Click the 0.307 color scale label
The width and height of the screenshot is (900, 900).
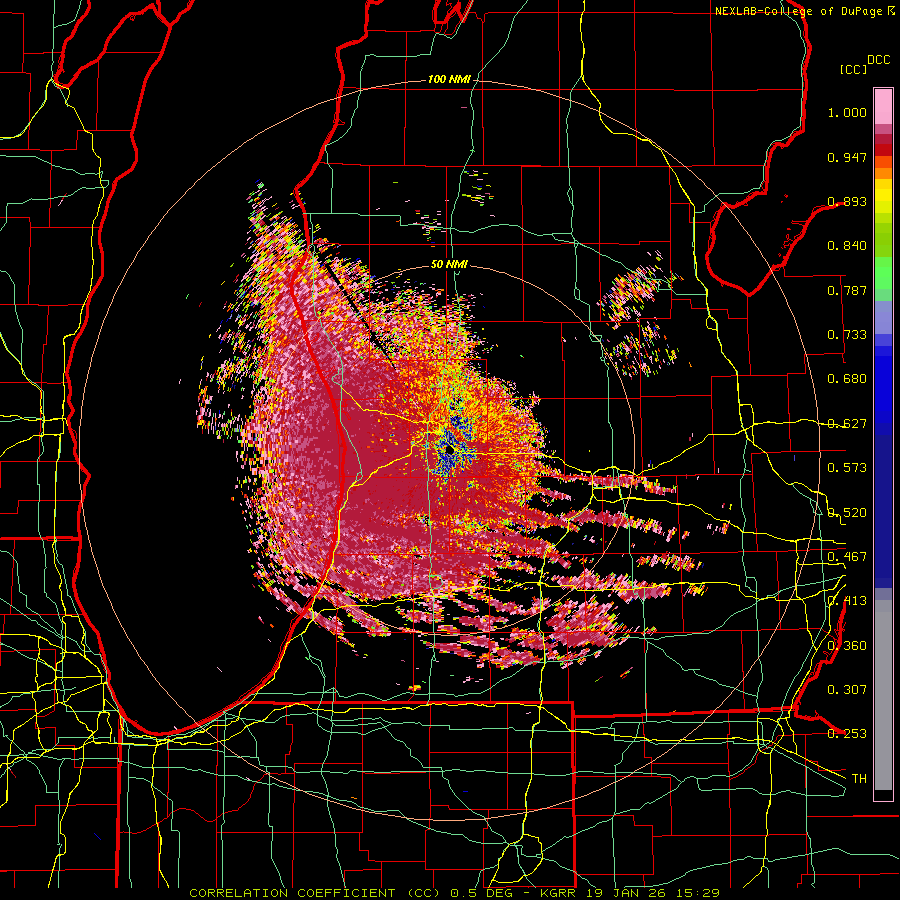point(847,690)
